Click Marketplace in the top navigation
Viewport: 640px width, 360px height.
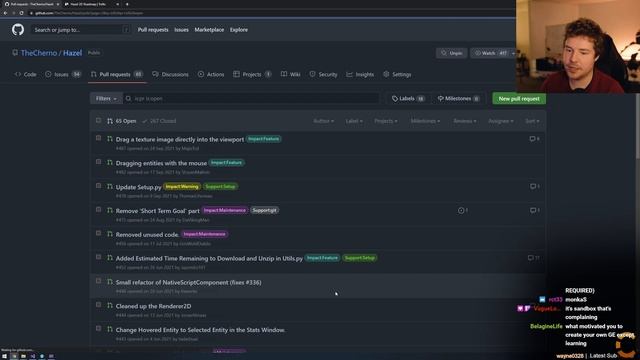209,29
